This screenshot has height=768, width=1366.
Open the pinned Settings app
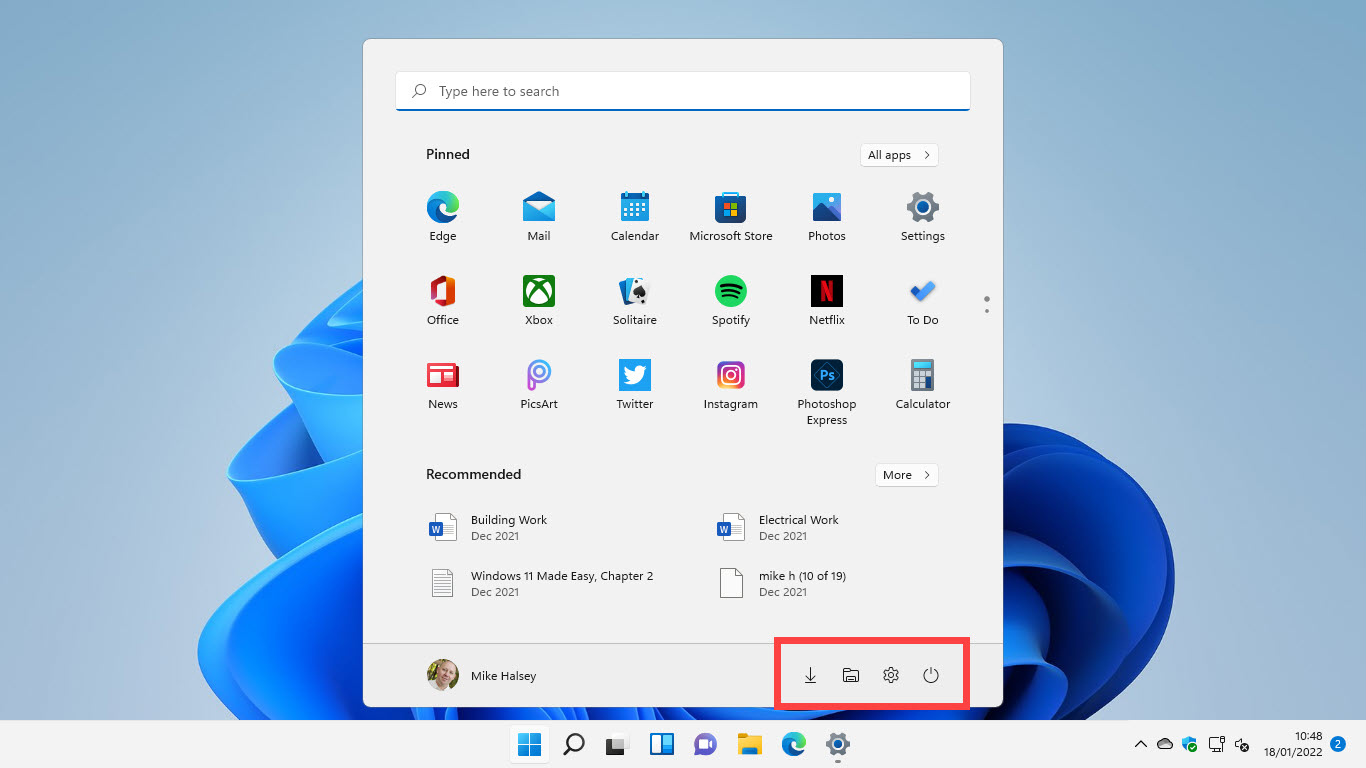coord(923,217)
